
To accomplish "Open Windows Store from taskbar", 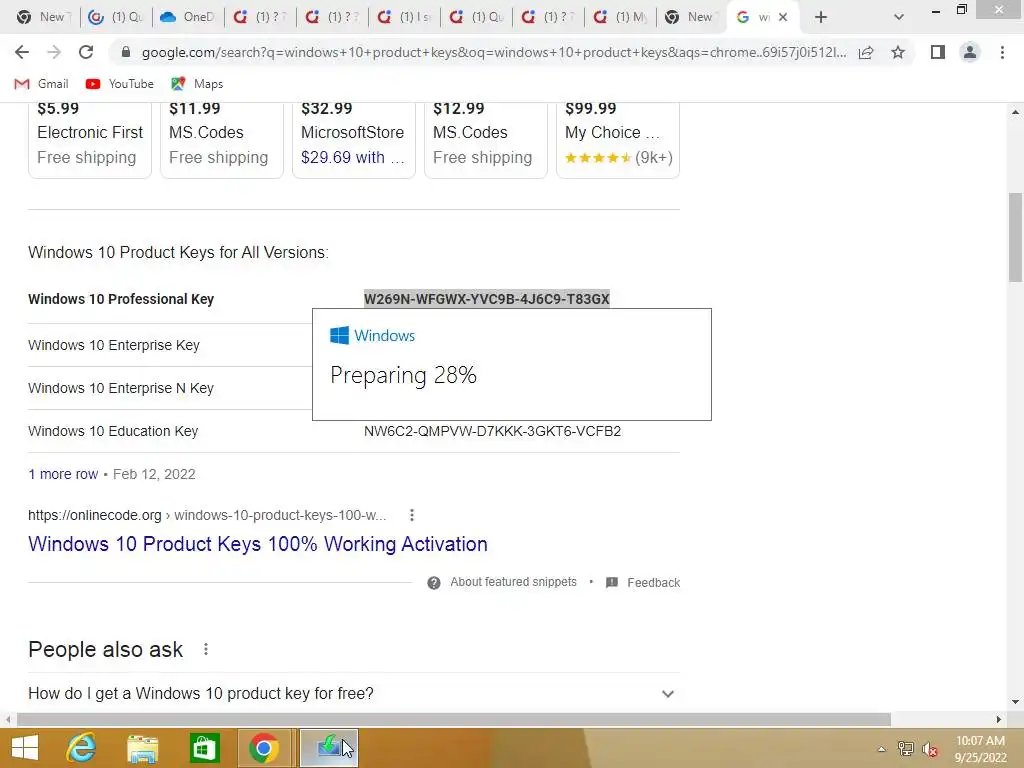I will (204, 748).
